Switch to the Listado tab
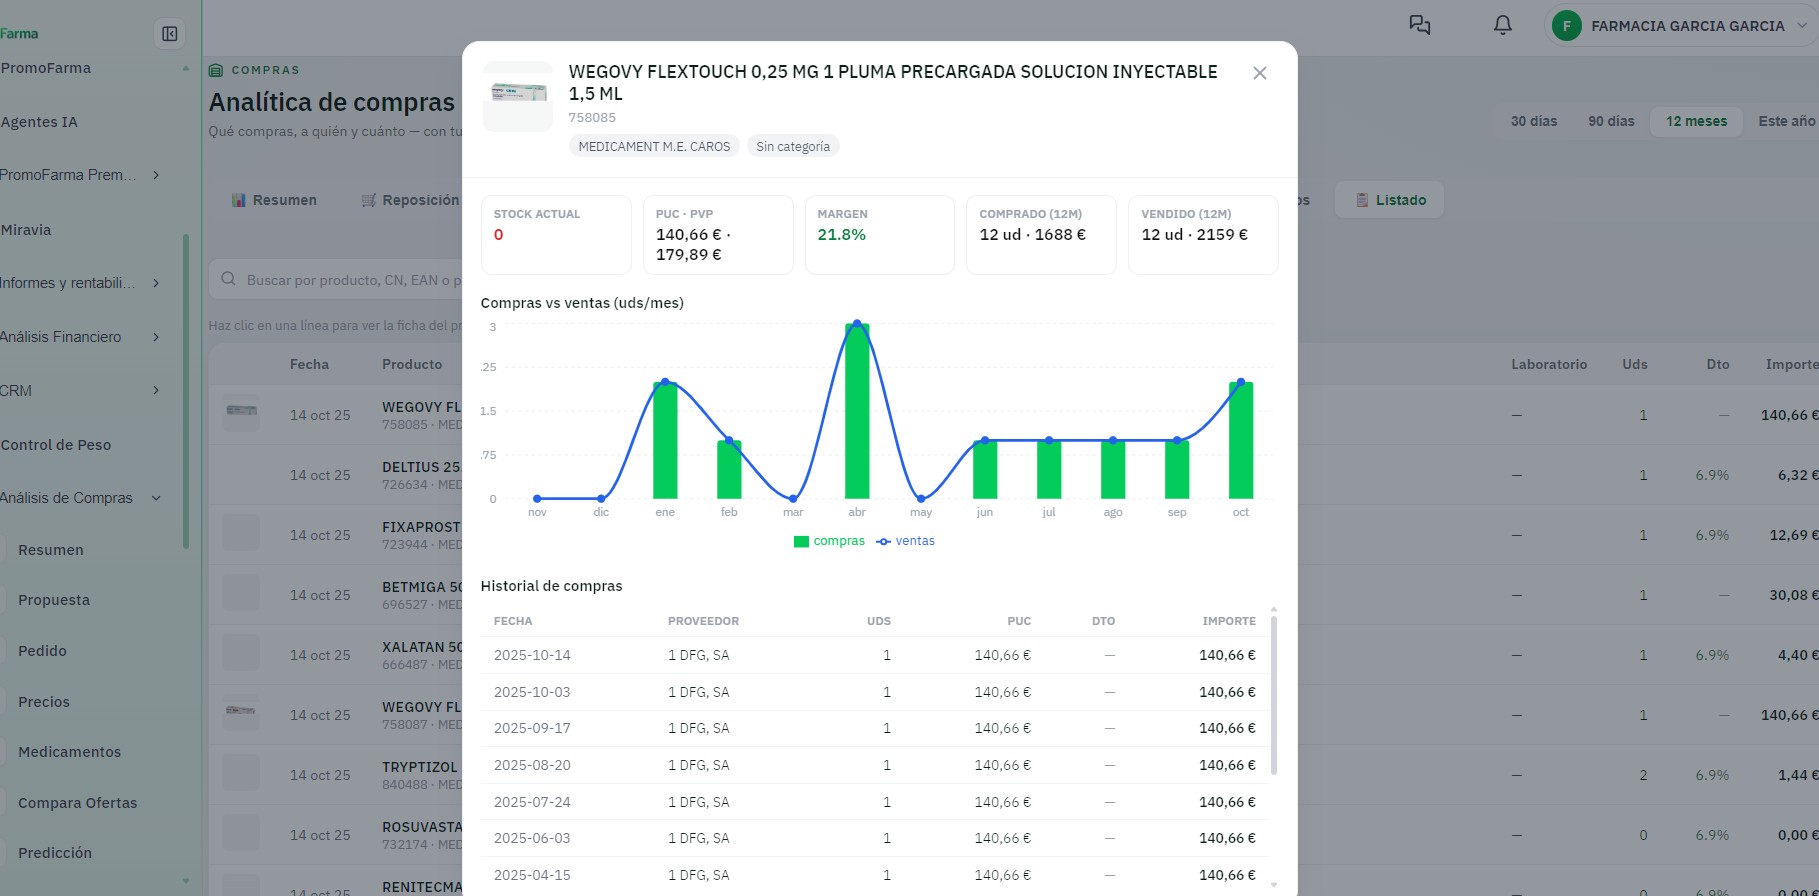This screenshot has height=896, width=1819. pos(1390,200)
